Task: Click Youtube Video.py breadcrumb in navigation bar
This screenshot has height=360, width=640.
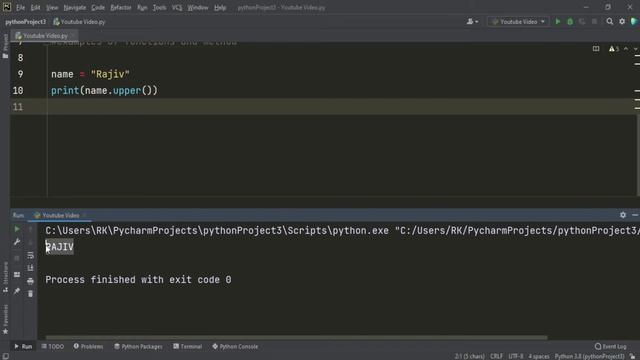Action: pyautogui.click(x=79, y=22)
